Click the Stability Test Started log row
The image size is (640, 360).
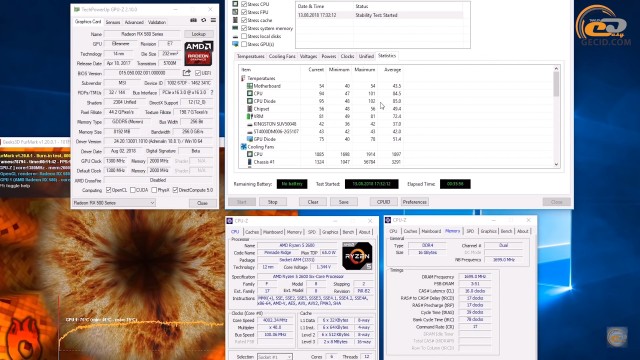[x=380, y=15]
